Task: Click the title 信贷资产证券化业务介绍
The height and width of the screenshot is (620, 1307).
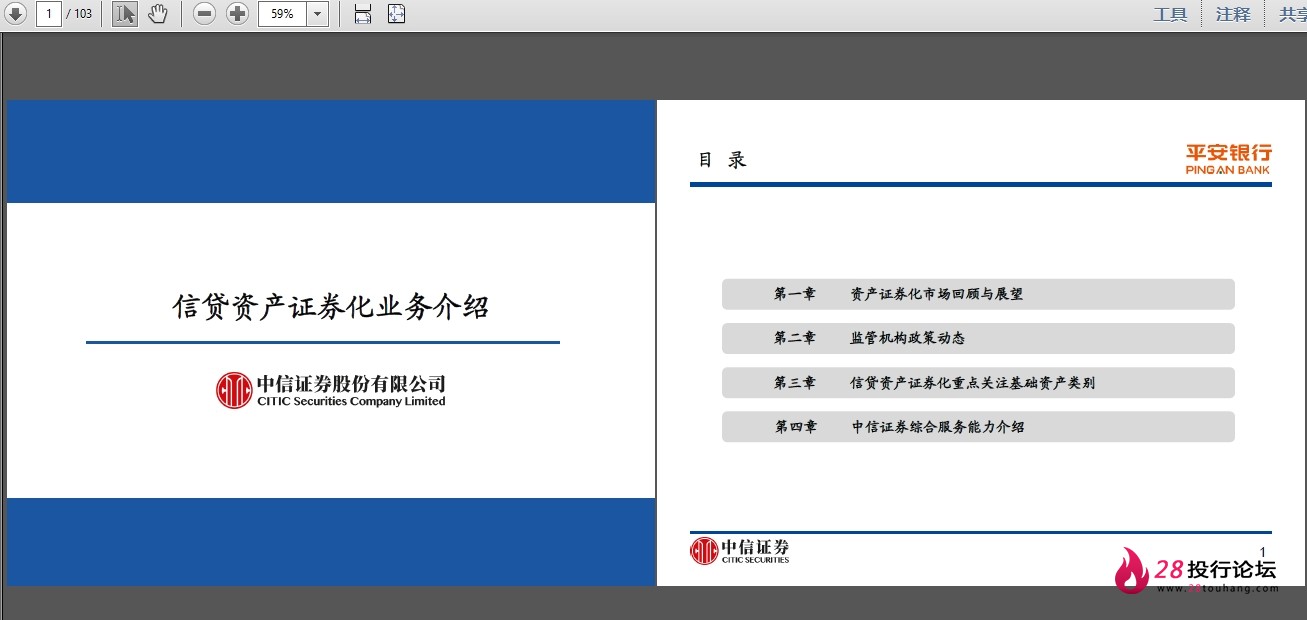Action: (x=331, y=306)
